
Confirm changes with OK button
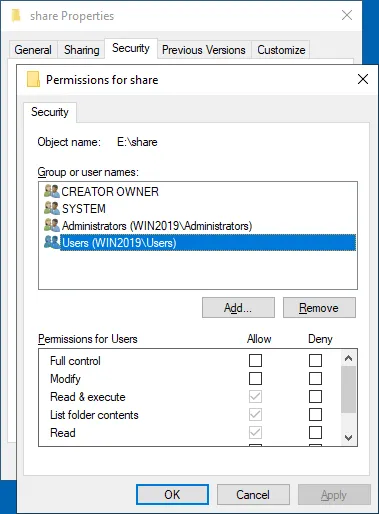172,495
